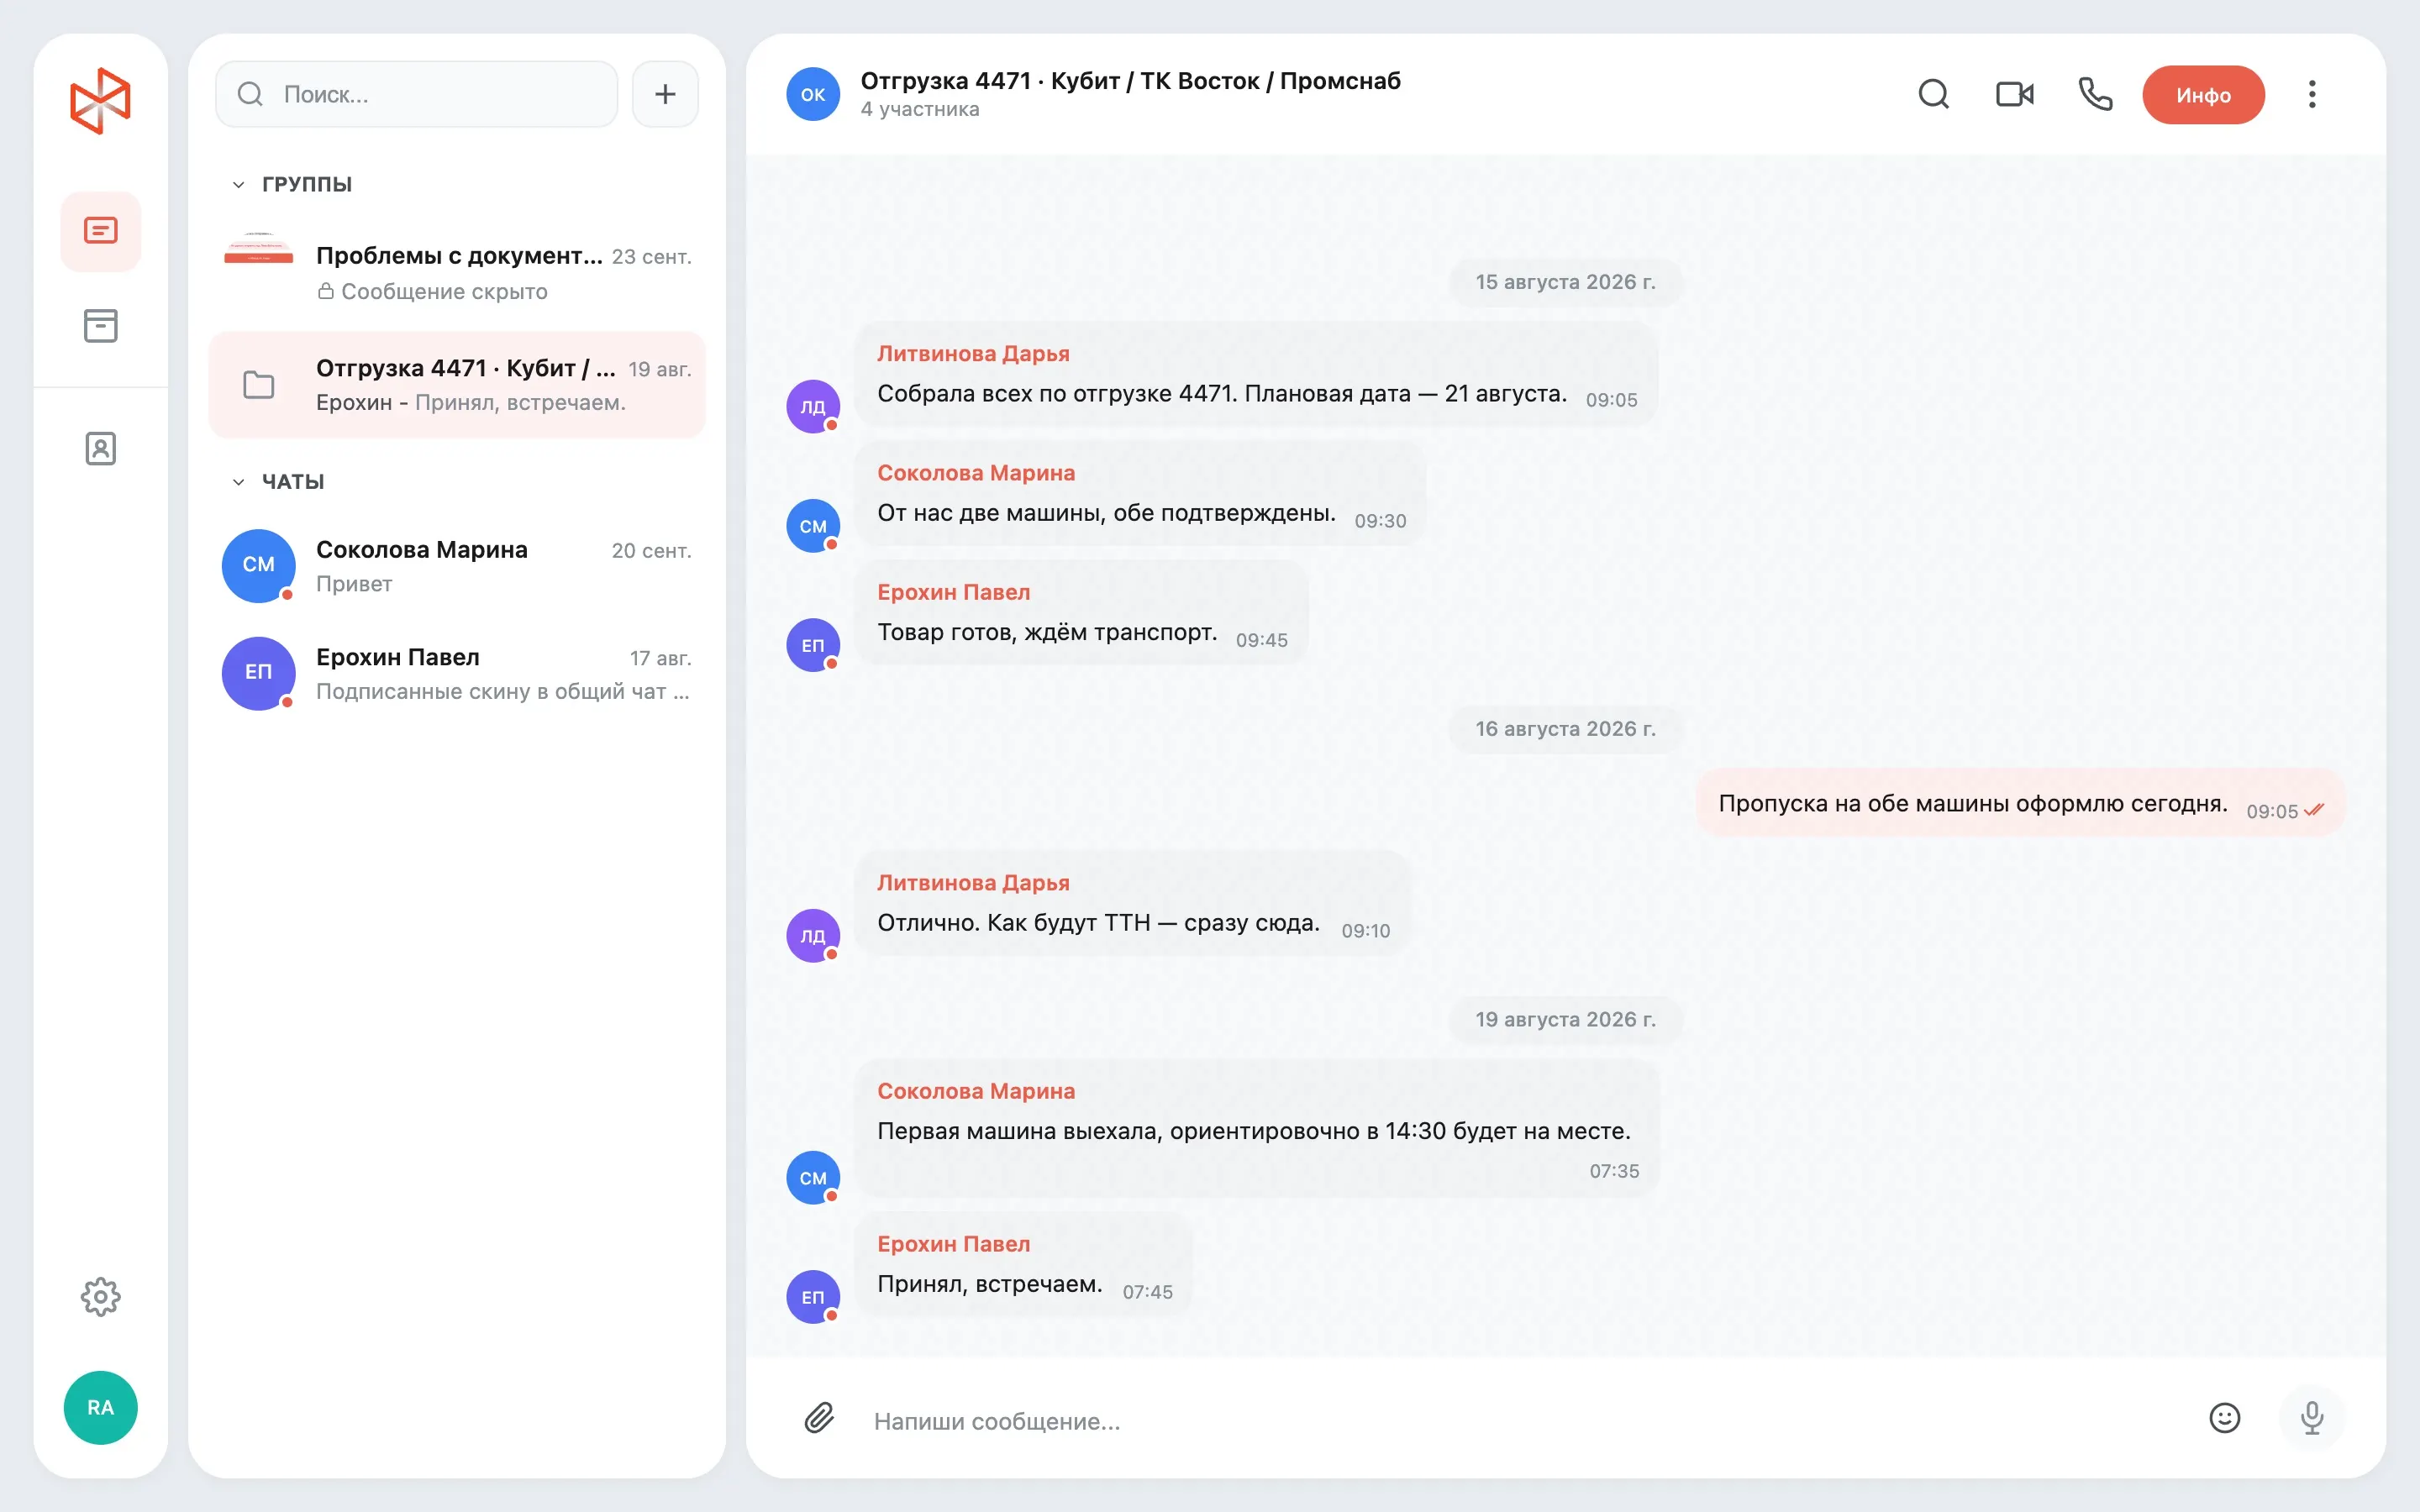Click the search chats input field
Image resolution: width=2420 pixels, height=1512 pixels.
click(417, 94)
